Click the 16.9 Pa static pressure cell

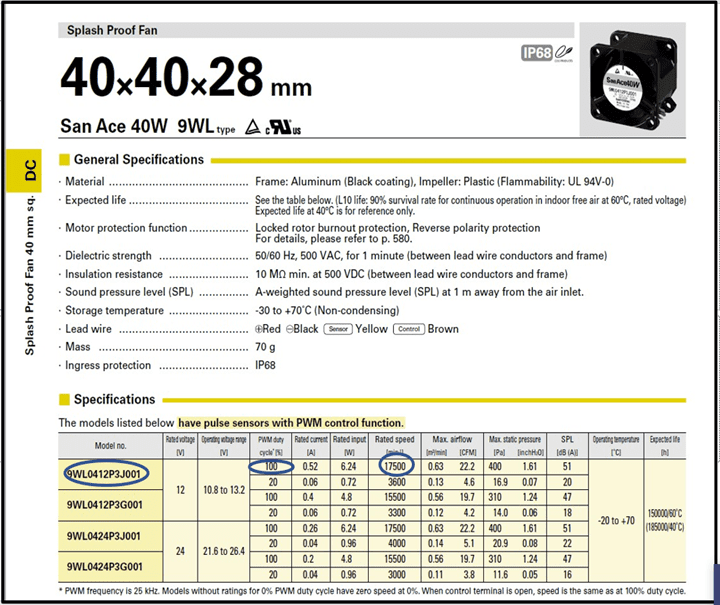click(500, 482)
